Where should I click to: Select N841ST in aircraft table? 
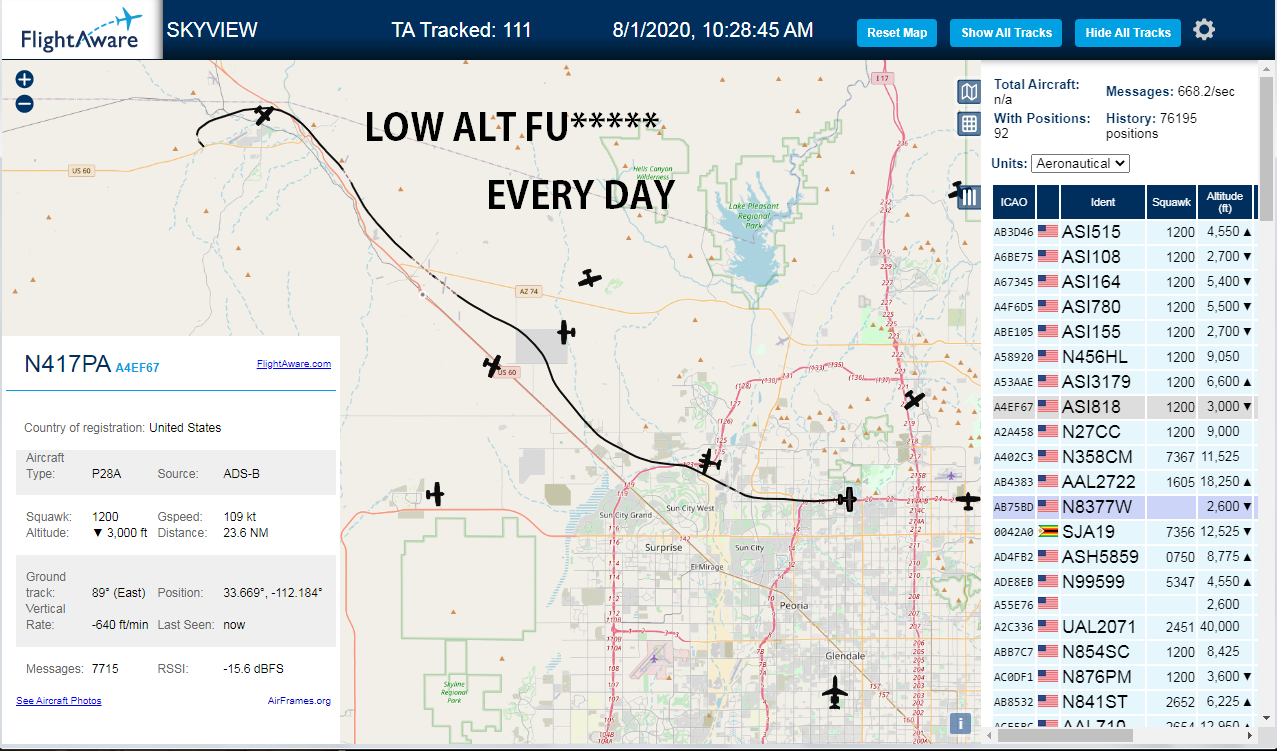[x=1094, y=702]
